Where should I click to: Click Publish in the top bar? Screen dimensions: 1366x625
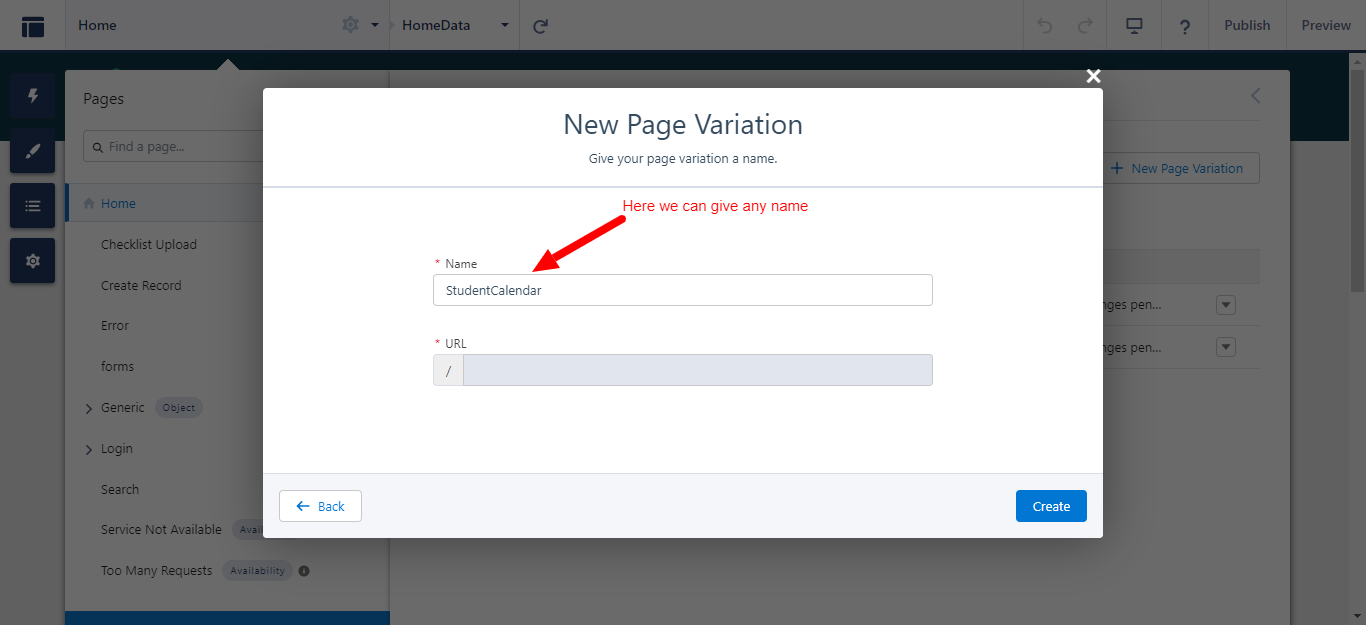(1247, 26)
